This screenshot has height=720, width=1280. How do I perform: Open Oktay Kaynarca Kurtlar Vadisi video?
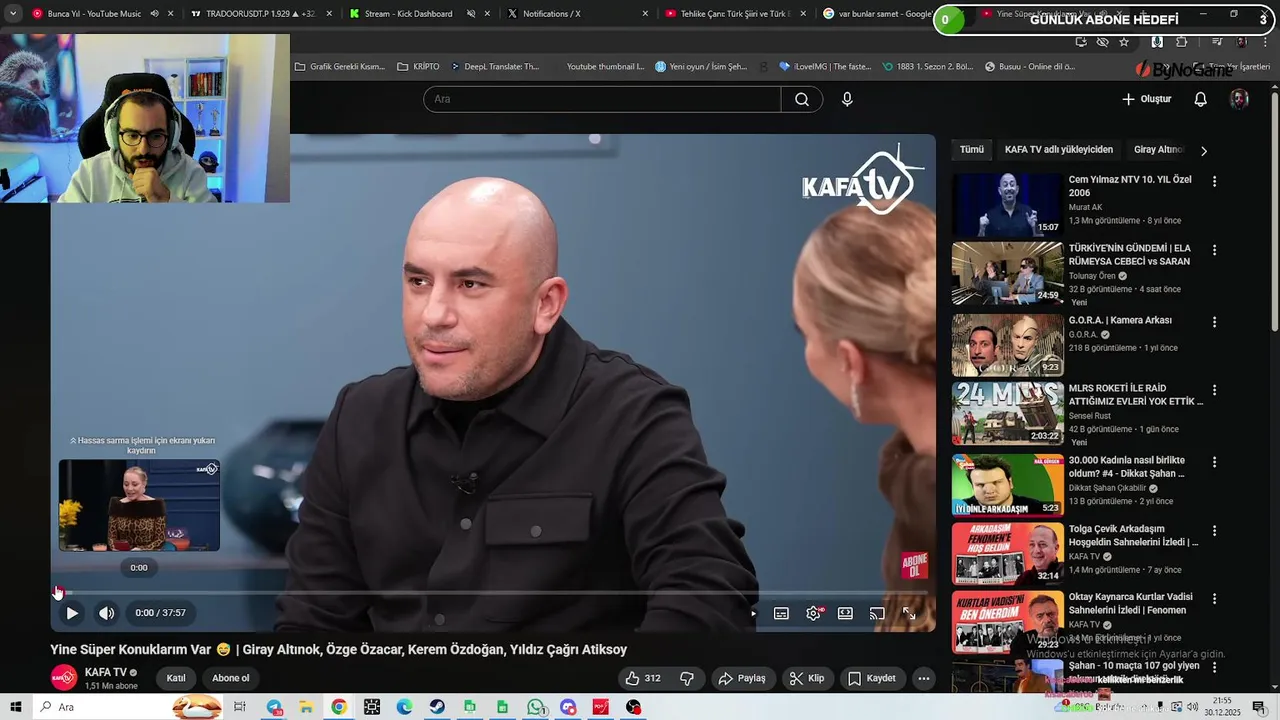pyautogui.click(x=1131, y=603)
